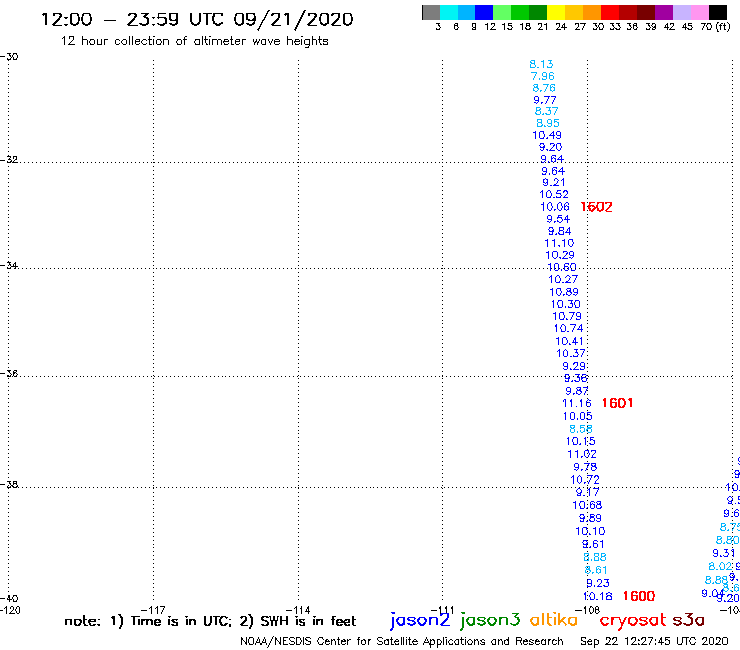Click the pink swatch in the legend

point(700,12)
